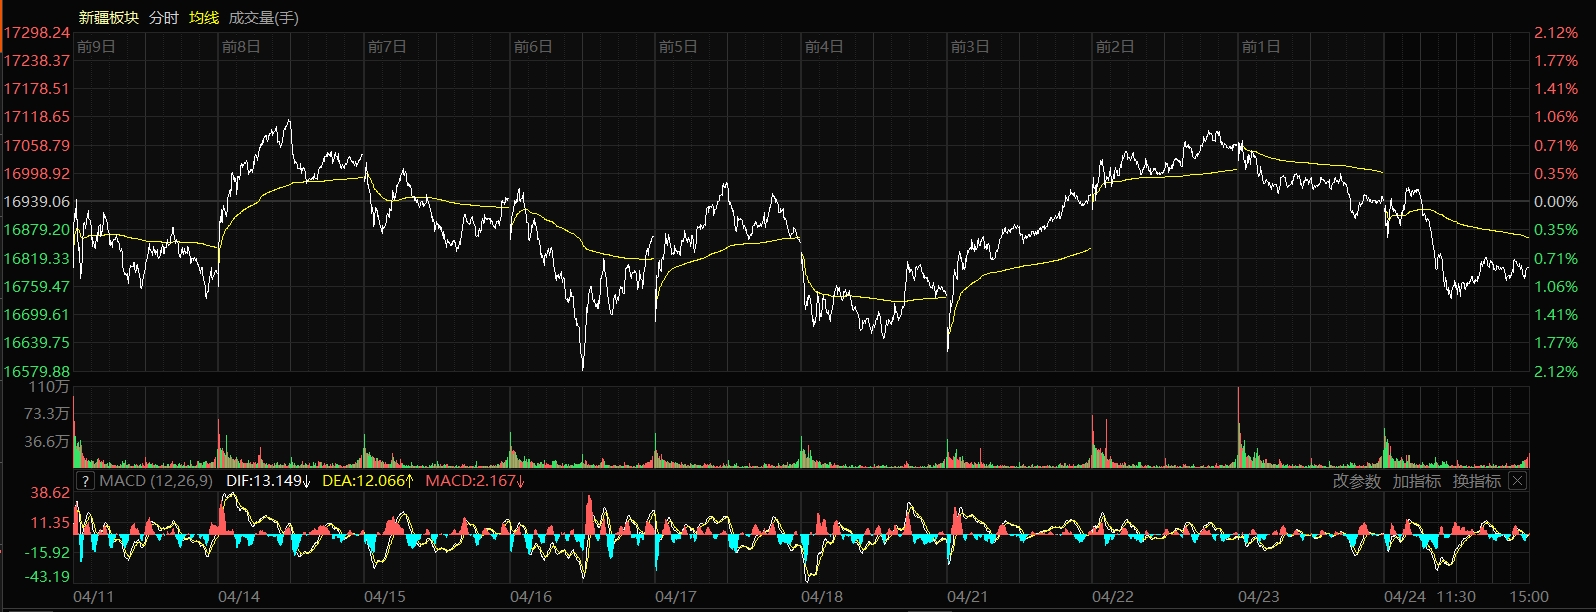This screenshot has width=1596, height=612.
Task: Select the 前9日 day marker
Action: 96,47
